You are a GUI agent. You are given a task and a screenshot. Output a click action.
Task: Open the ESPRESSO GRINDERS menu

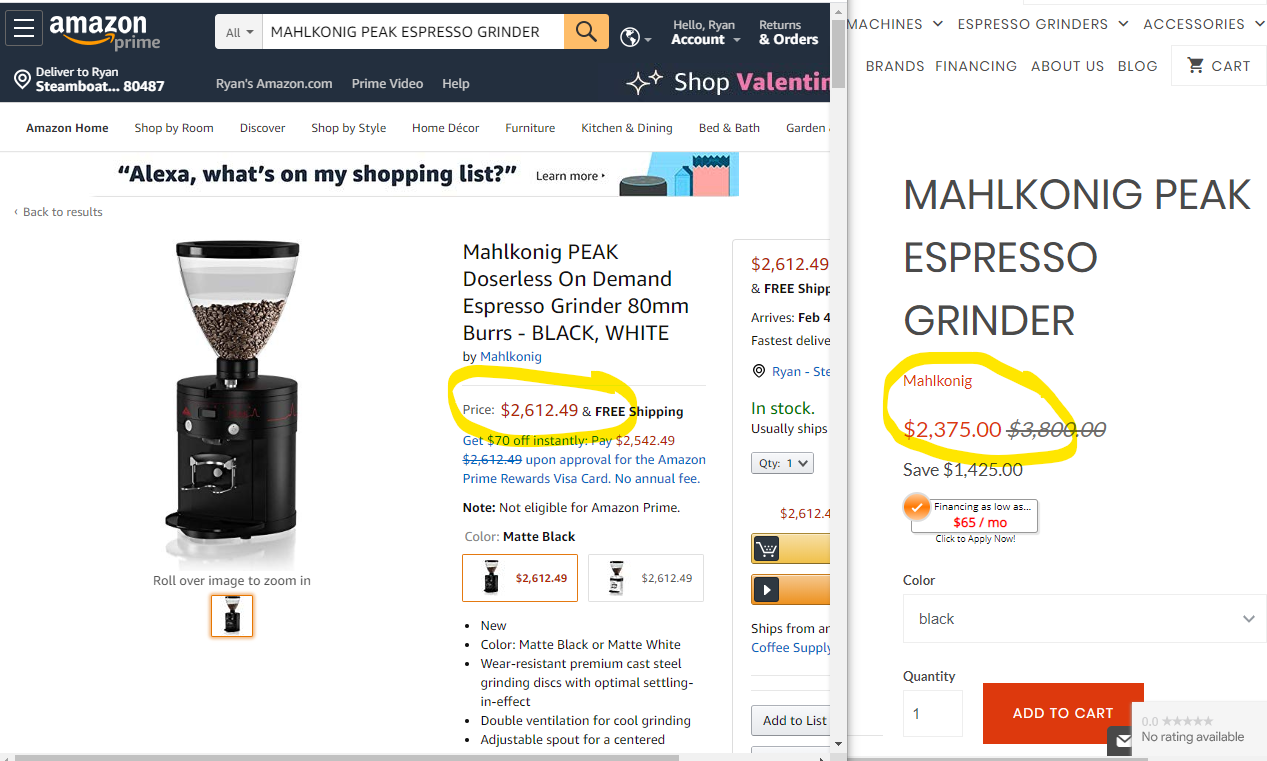[1043, 24]
